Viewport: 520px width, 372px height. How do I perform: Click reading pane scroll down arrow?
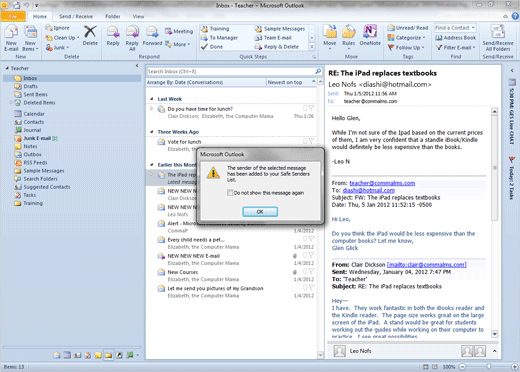495,334
